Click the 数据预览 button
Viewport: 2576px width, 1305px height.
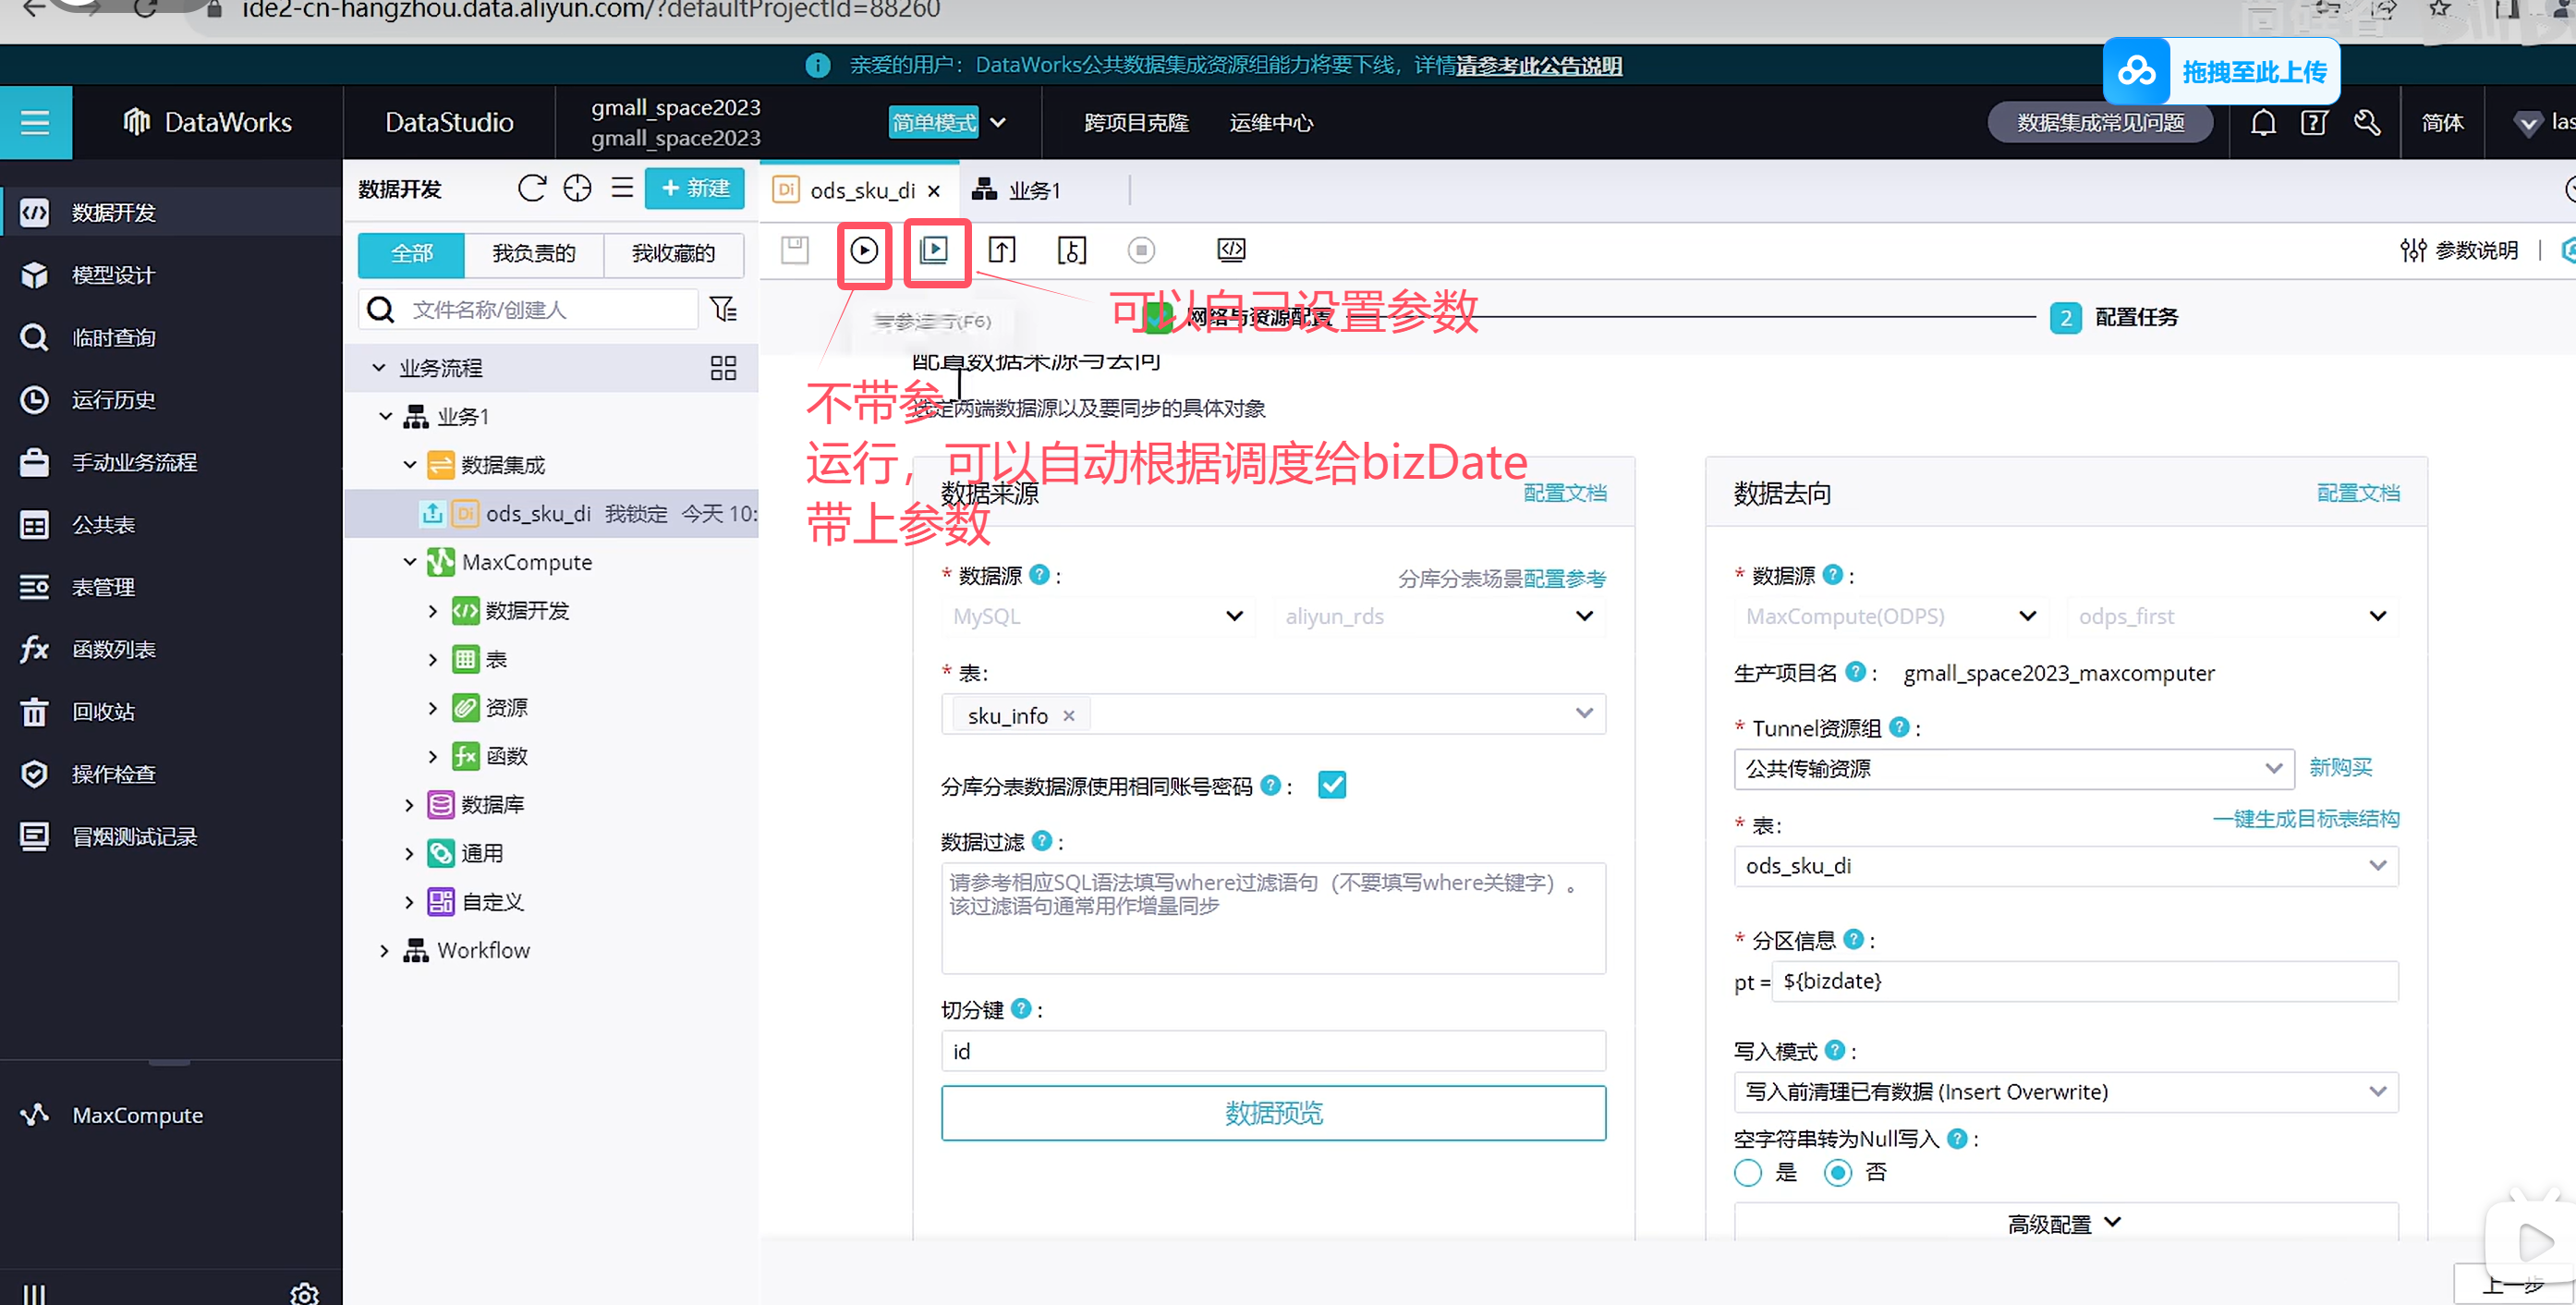tap(1272, 1113)
